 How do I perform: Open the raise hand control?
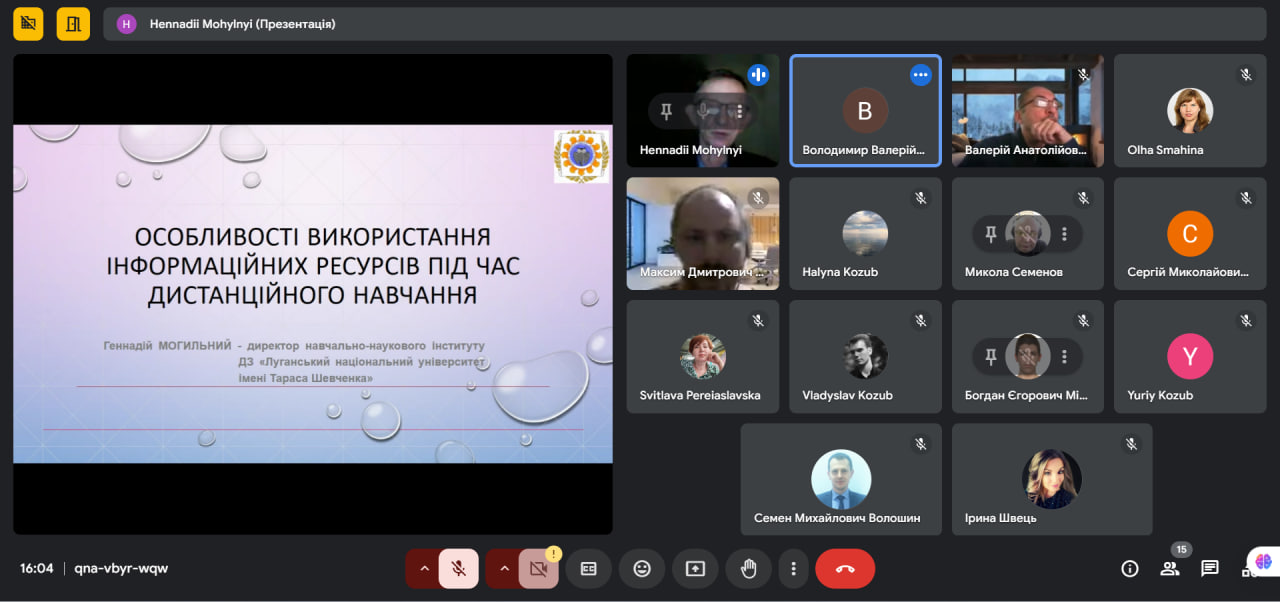click(x=748, y=568)
